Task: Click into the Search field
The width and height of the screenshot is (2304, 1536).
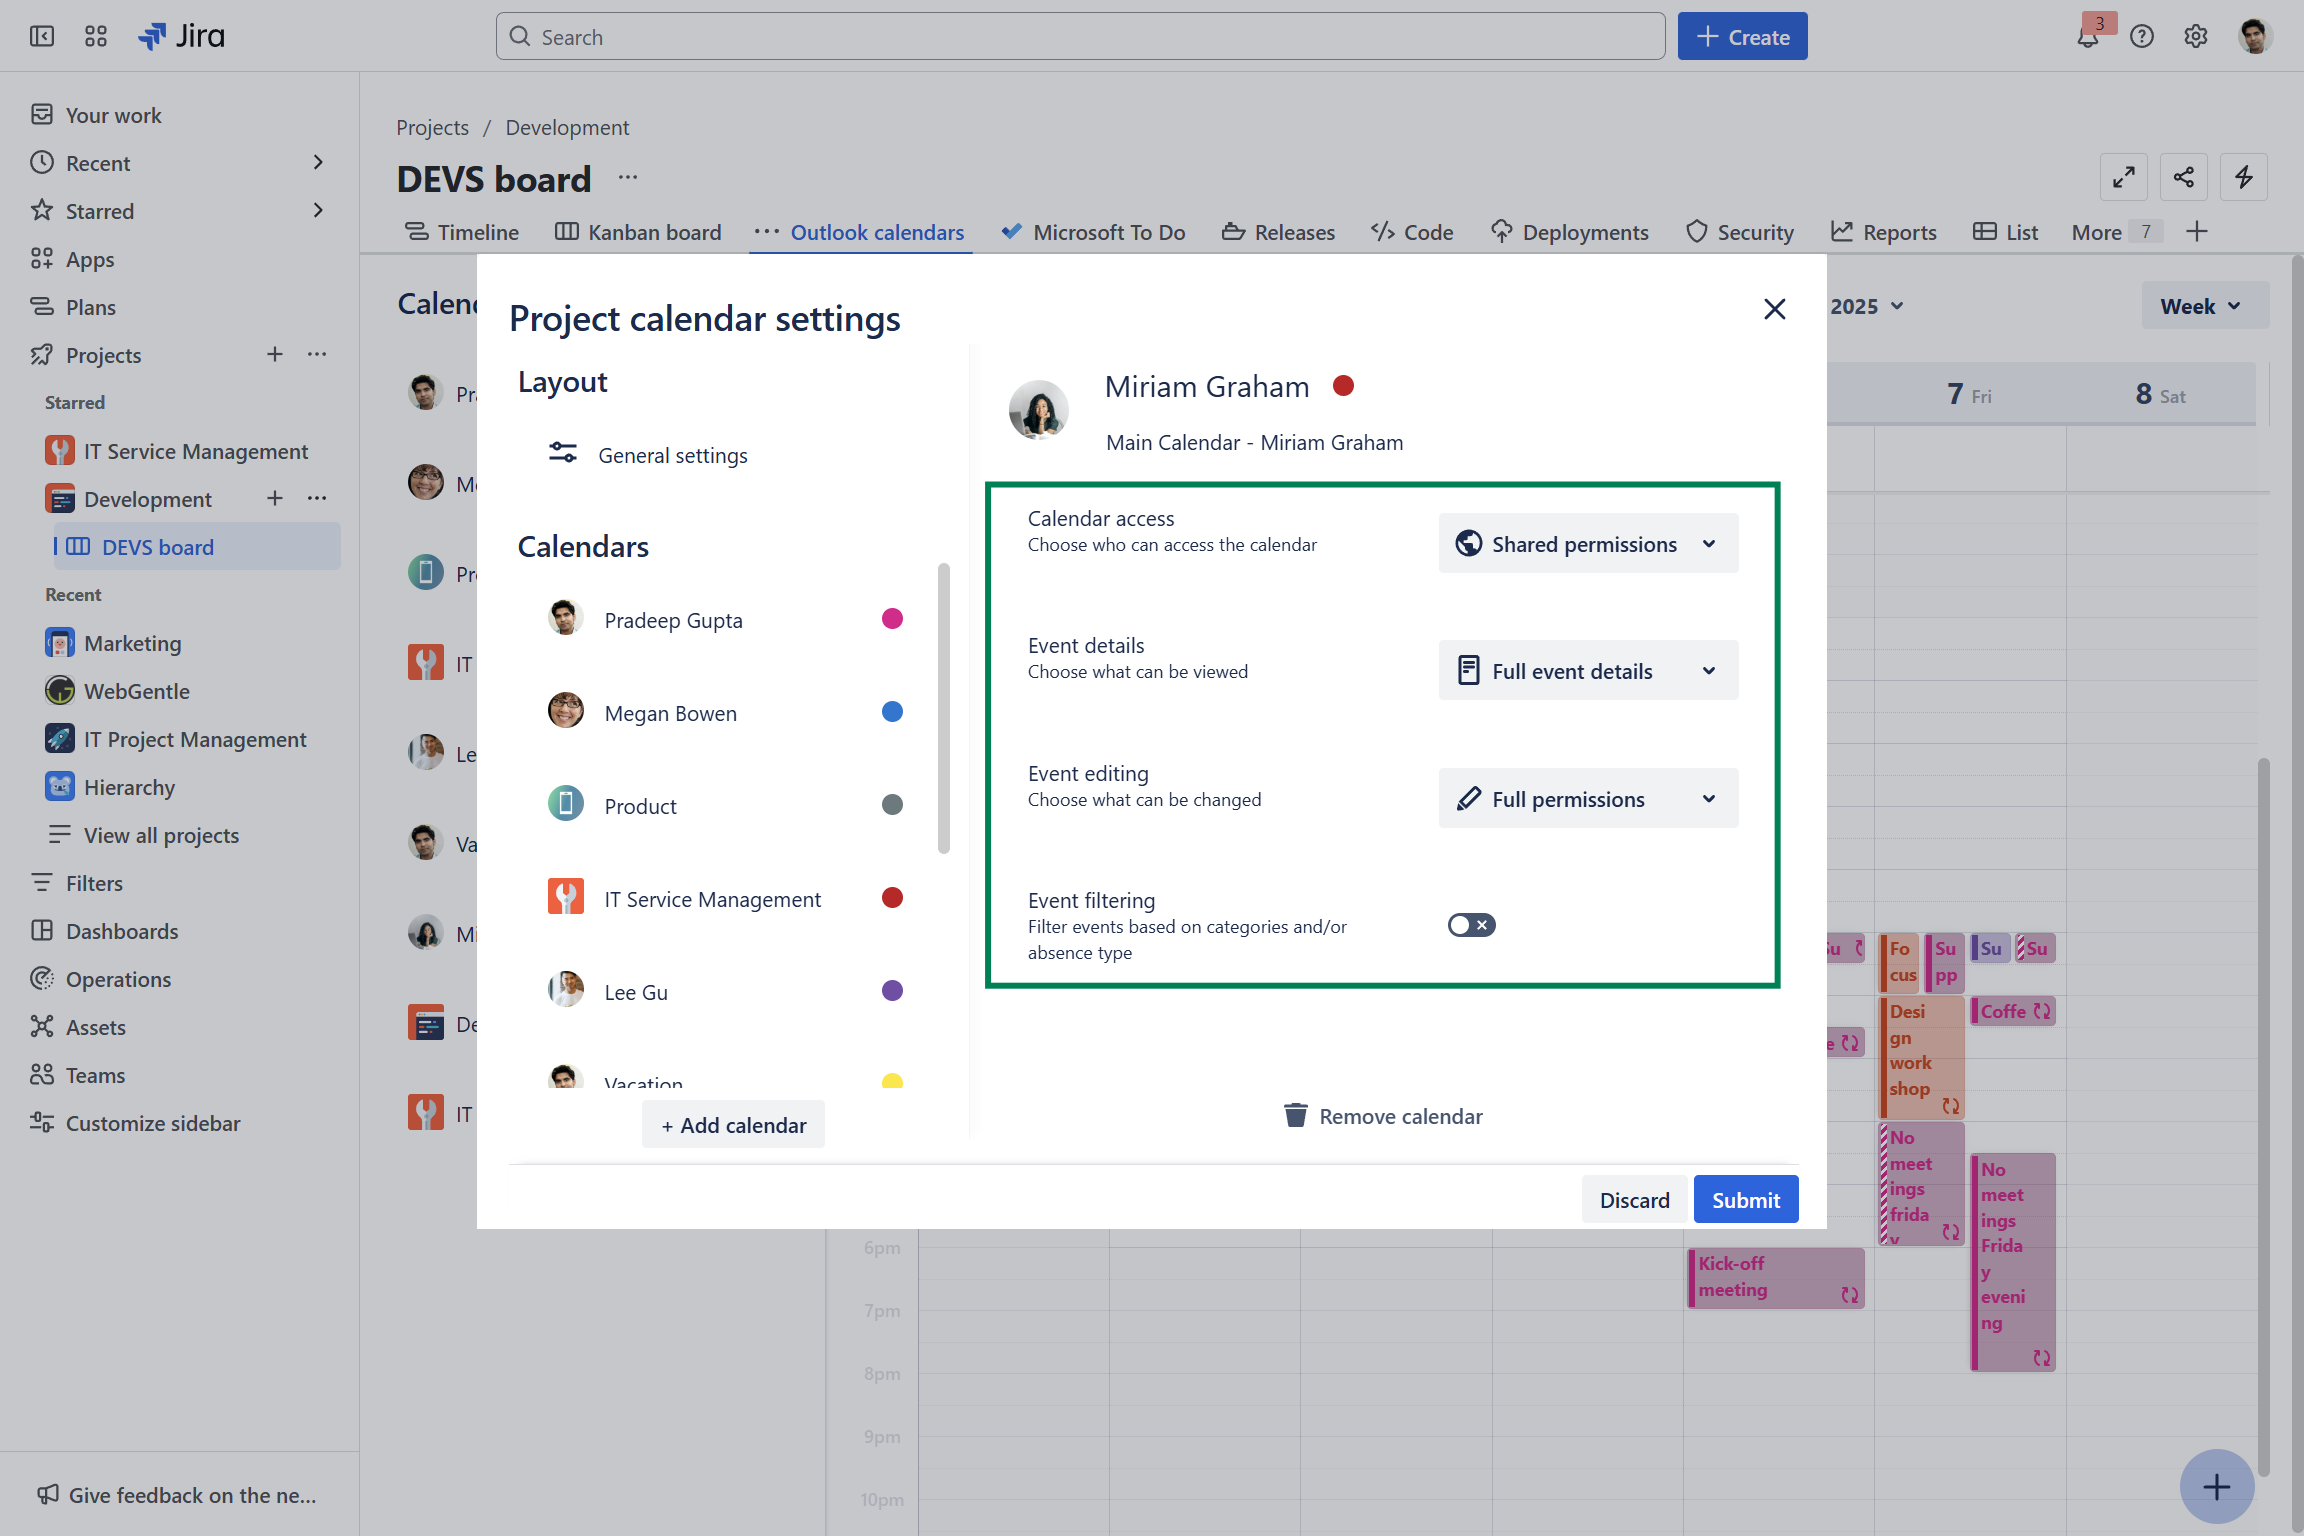Action: [1080, 37]
